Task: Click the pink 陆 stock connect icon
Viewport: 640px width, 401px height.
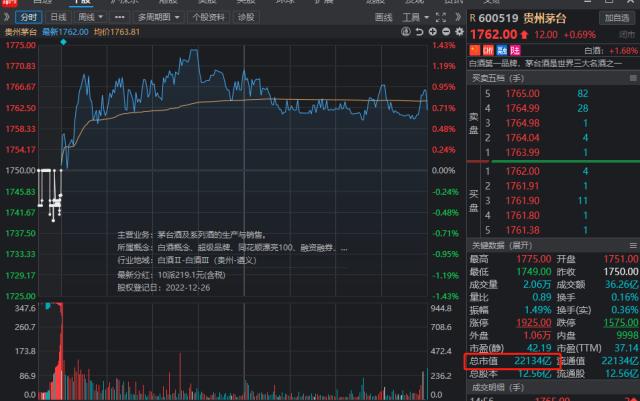Action: pyautogui.click(x=515, y=50)
